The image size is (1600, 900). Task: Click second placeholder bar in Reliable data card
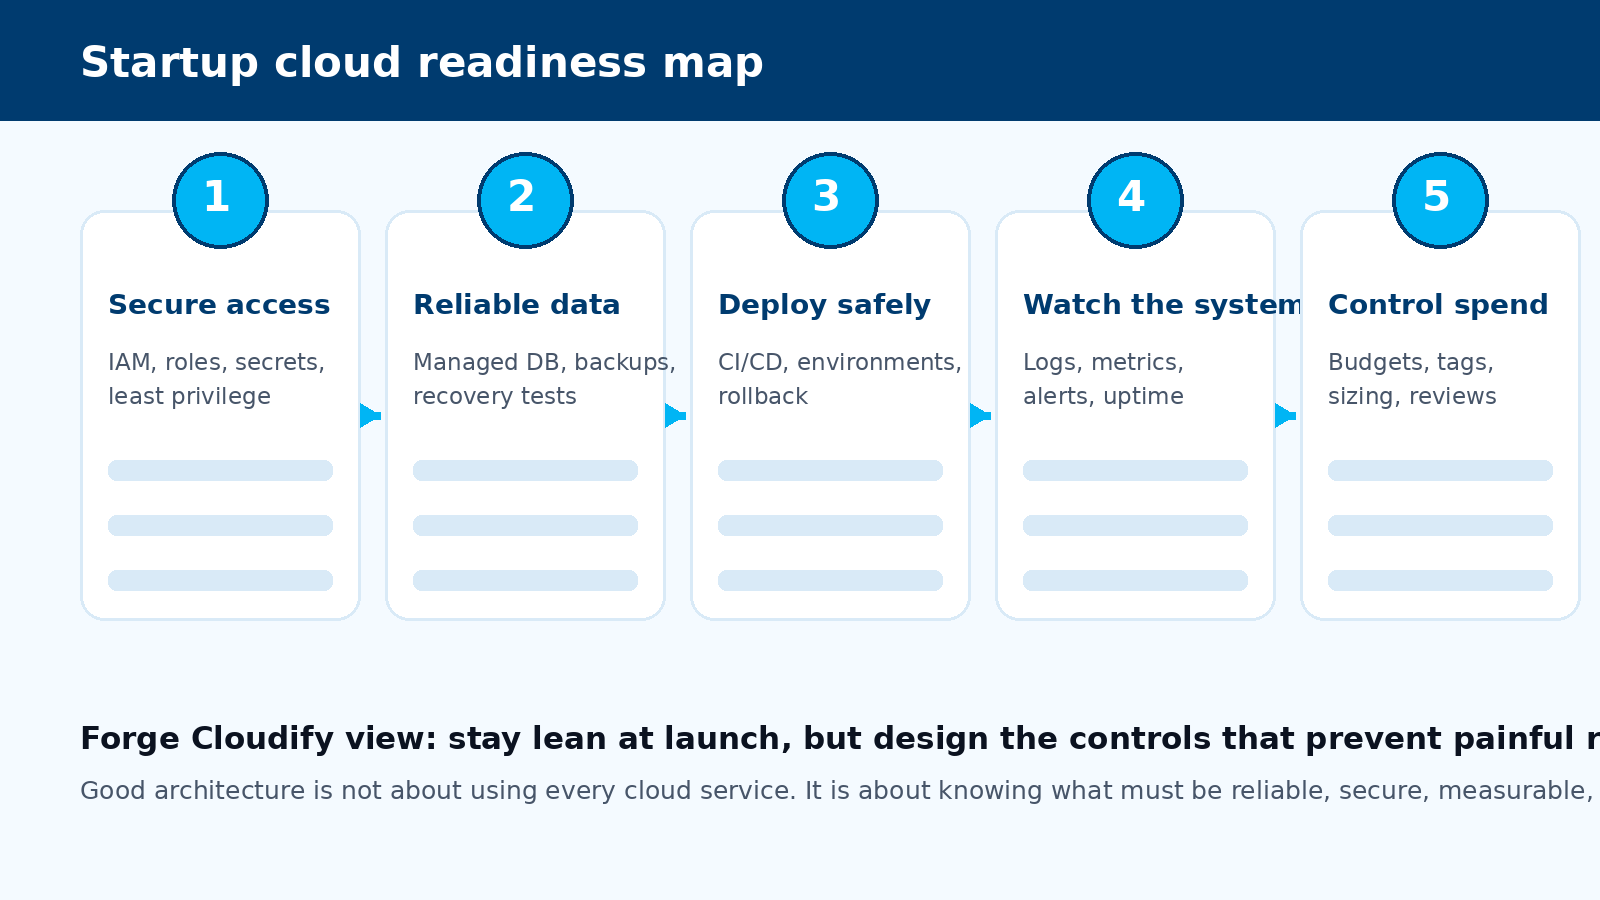[x=525, y=525]
